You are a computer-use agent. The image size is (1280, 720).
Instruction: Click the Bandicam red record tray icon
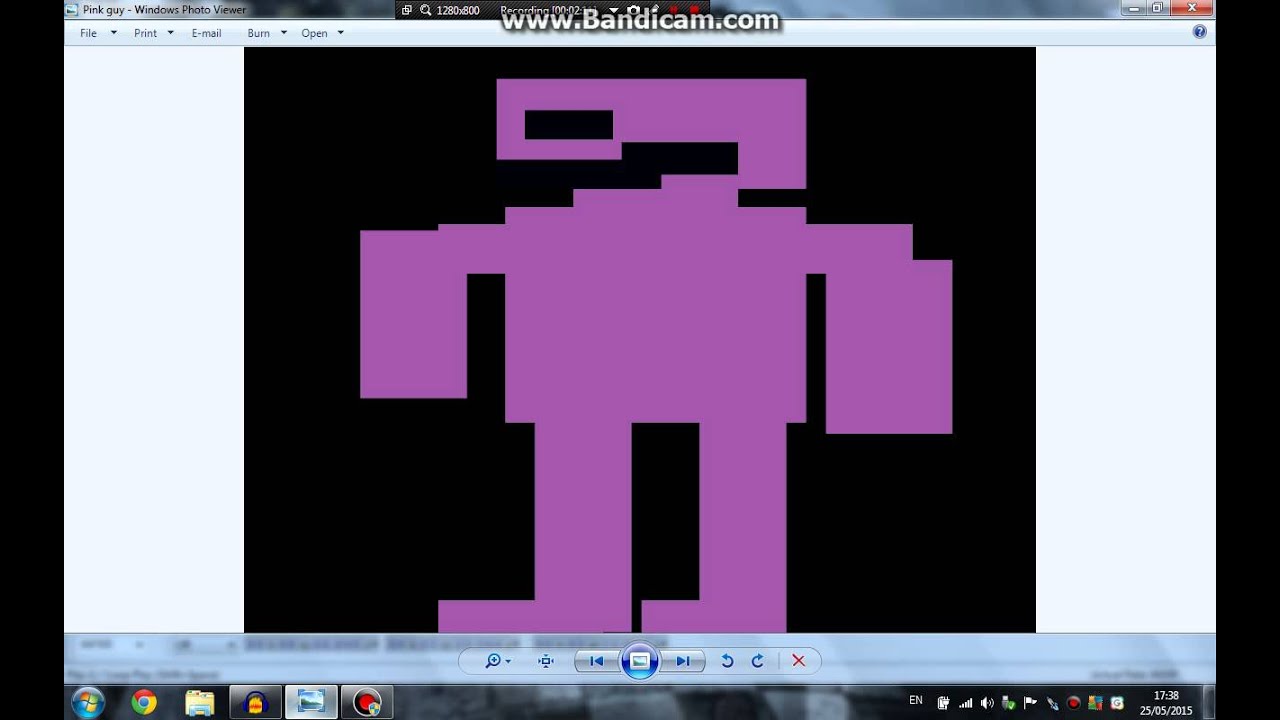tap(1074, 703)
